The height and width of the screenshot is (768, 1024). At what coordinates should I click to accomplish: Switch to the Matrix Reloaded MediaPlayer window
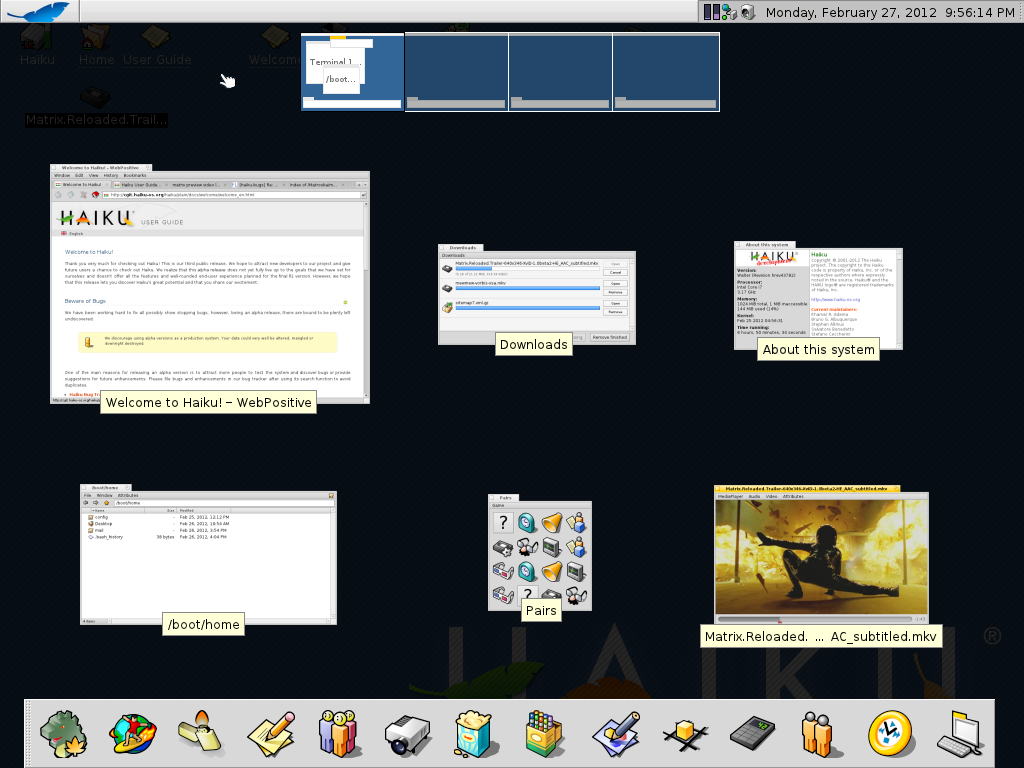click(821, 556)
